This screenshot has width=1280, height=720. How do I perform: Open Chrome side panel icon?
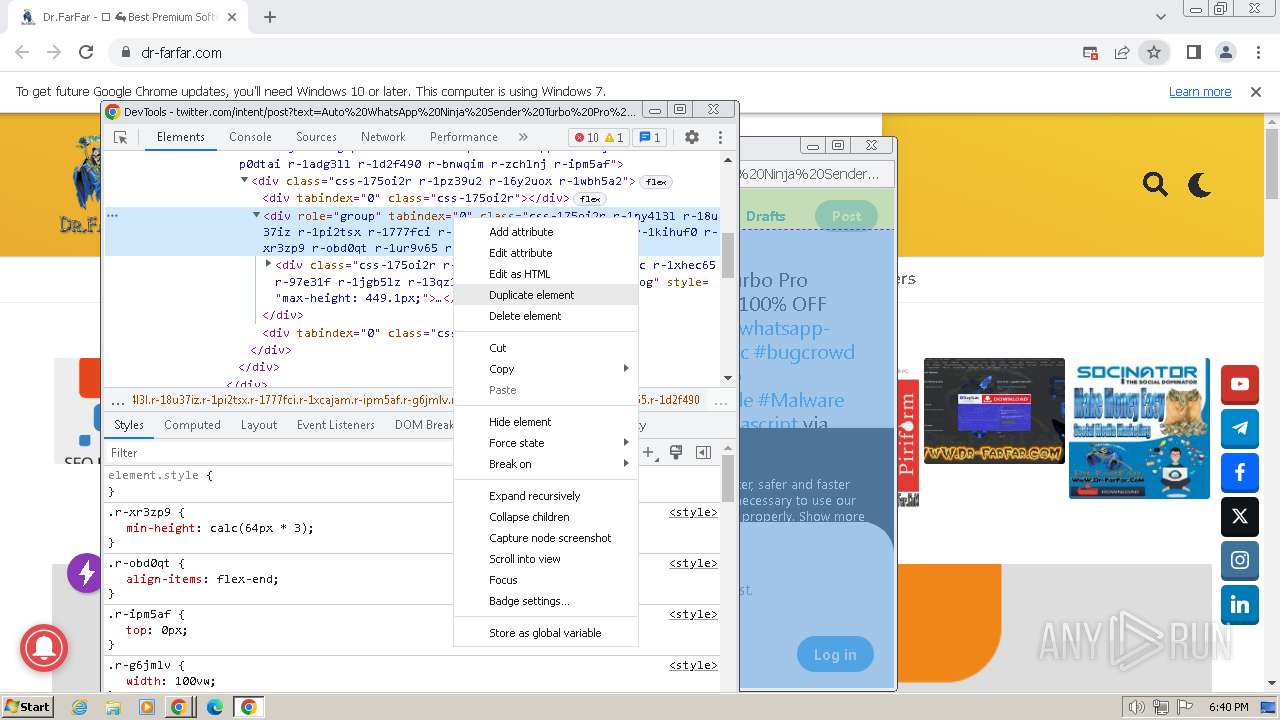pos(1193,52)
